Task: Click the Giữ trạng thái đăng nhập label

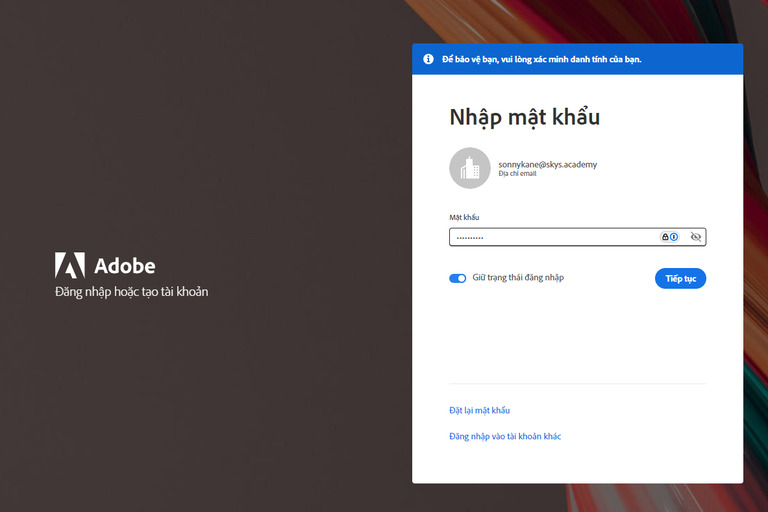Action: tap(518, 278)
